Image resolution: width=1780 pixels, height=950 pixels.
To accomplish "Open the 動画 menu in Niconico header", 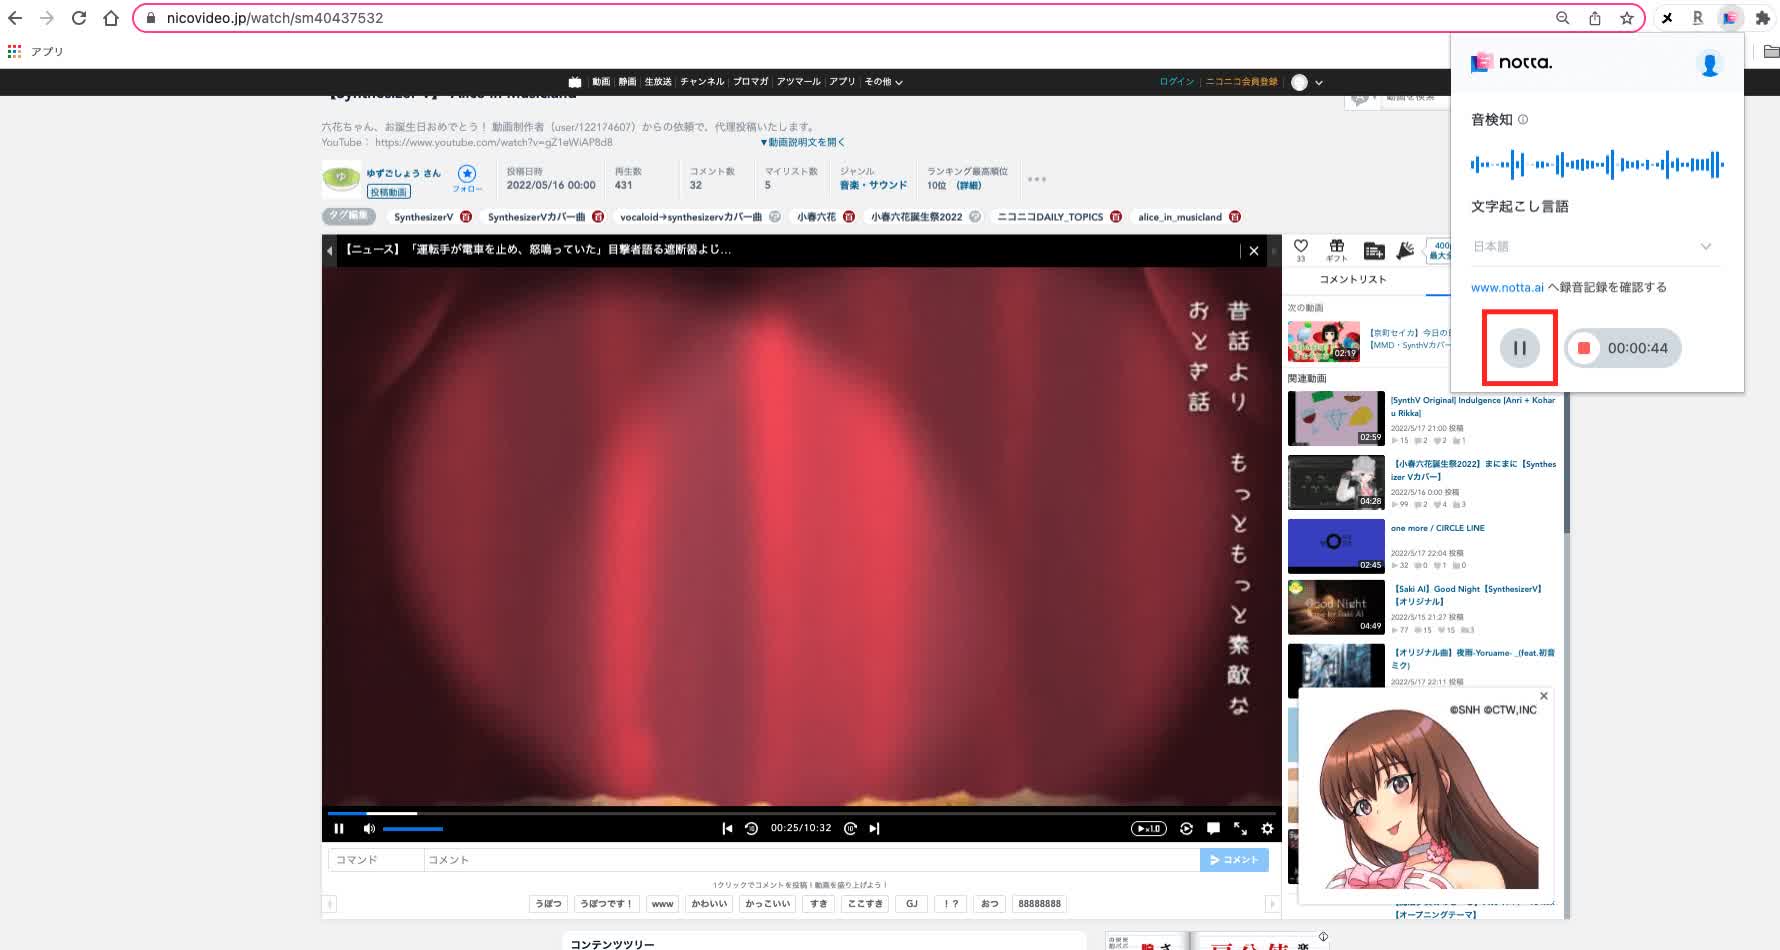I will click(600, 82).
